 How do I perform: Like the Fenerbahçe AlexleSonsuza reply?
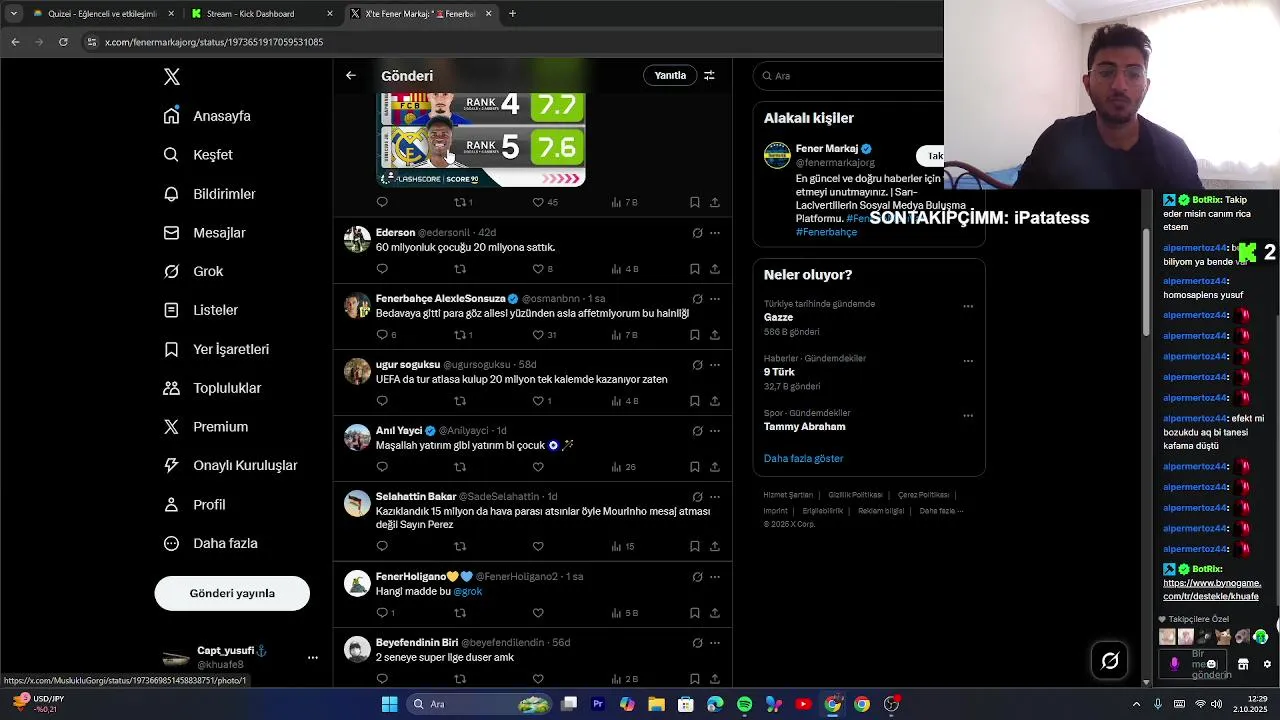click(x=538, y=335)
